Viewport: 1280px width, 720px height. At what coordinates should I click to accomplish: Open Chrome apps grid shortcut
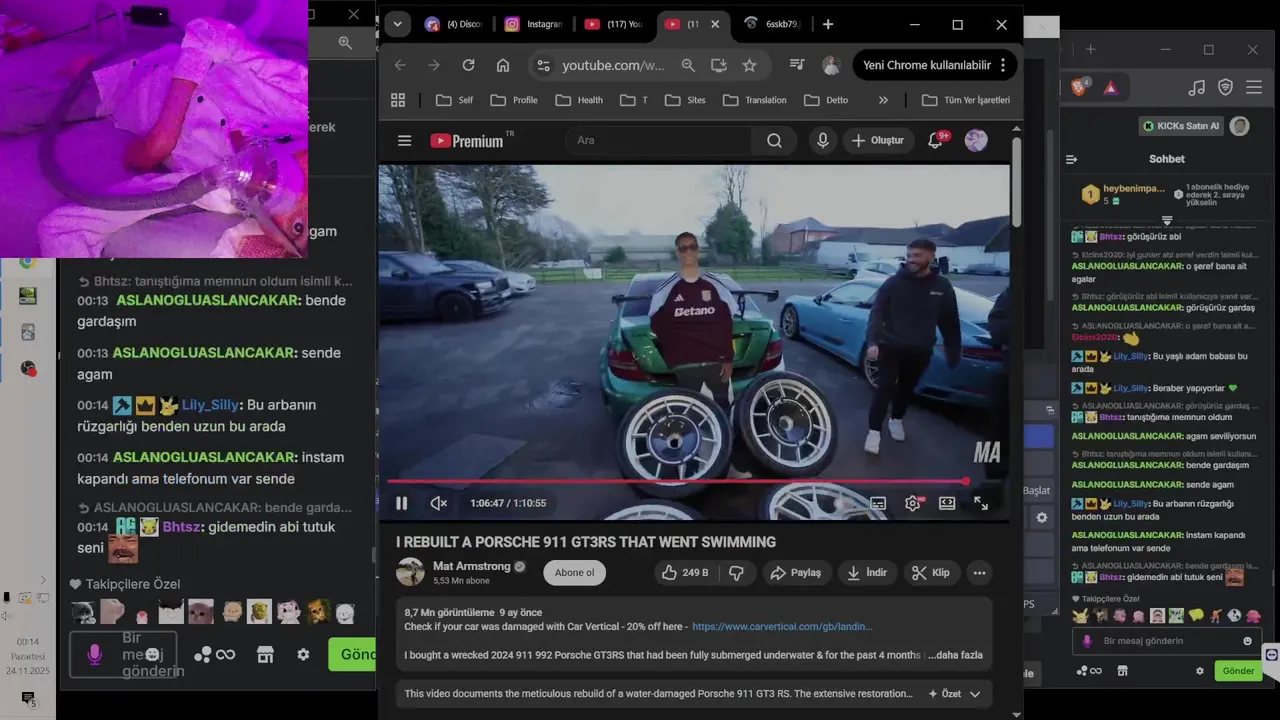(398, 100)
